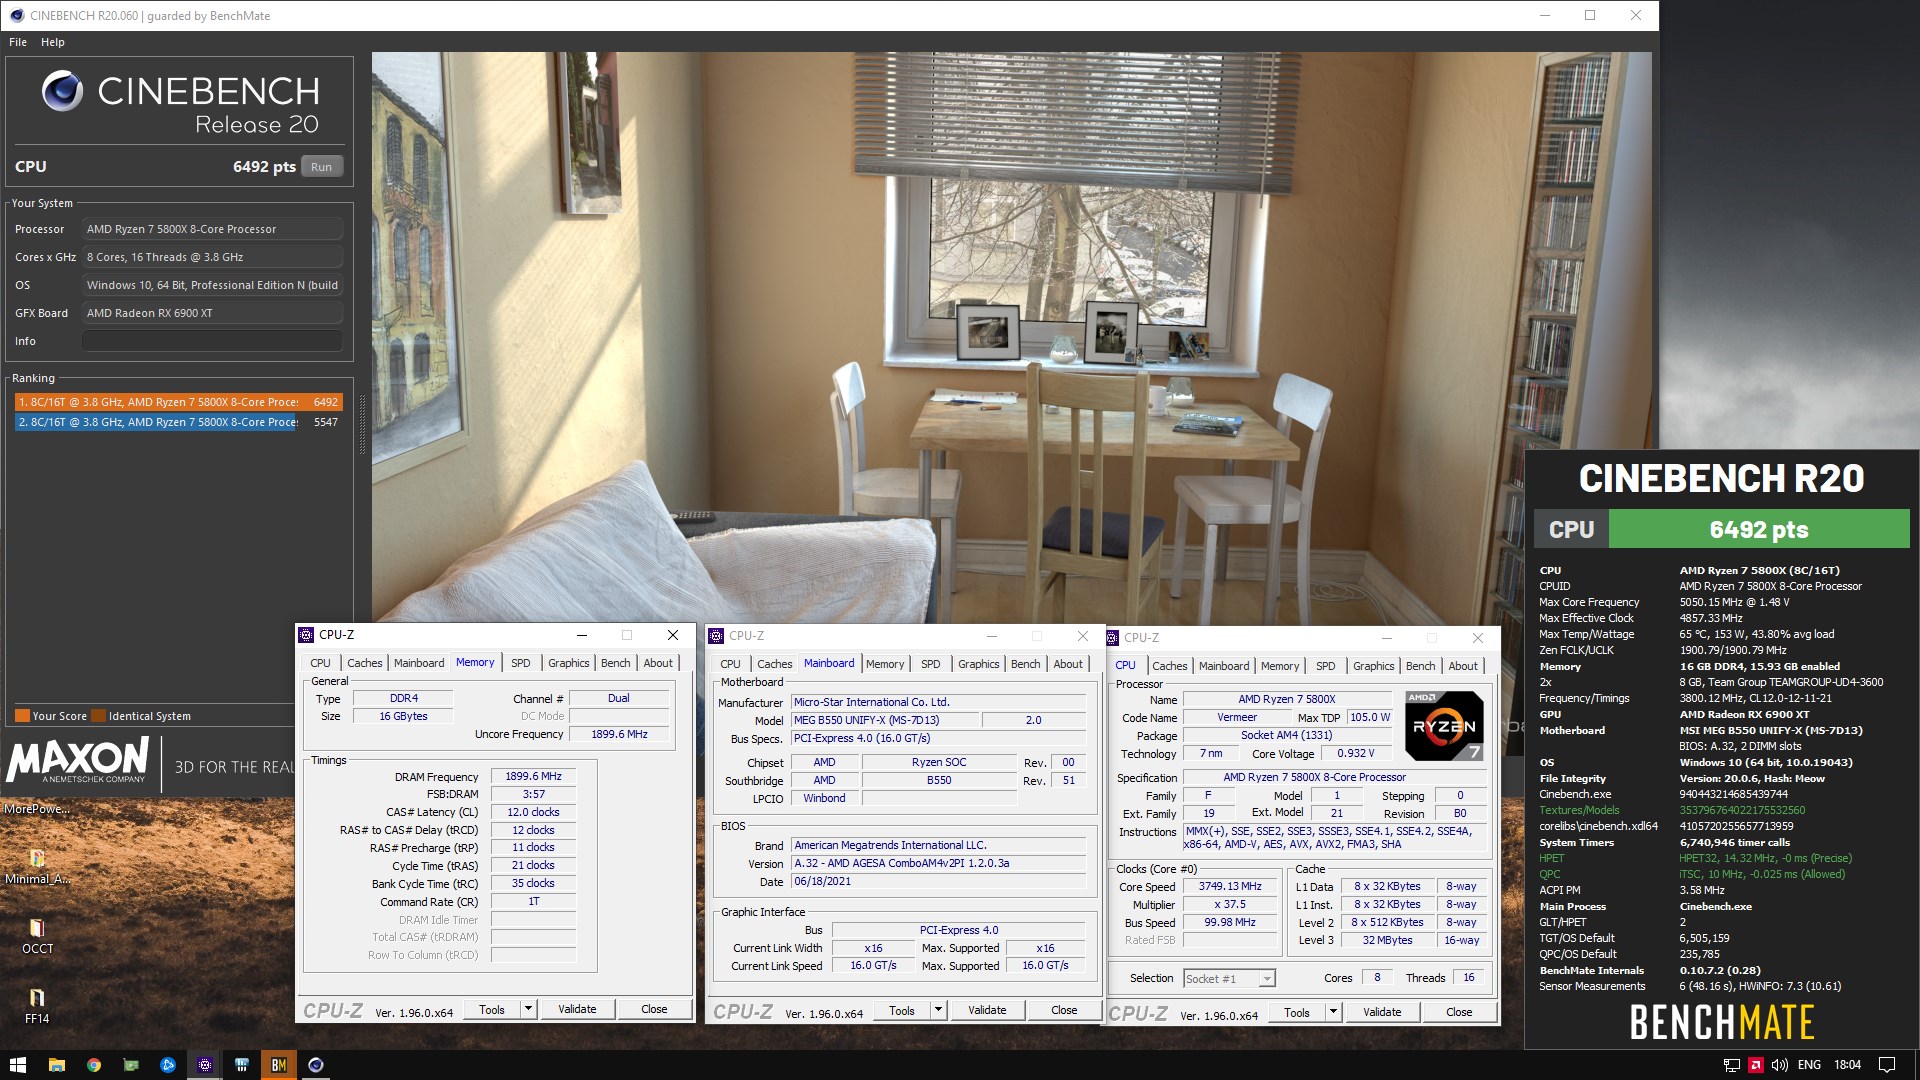Open the volume control in the system tray

point(1780,1065)
